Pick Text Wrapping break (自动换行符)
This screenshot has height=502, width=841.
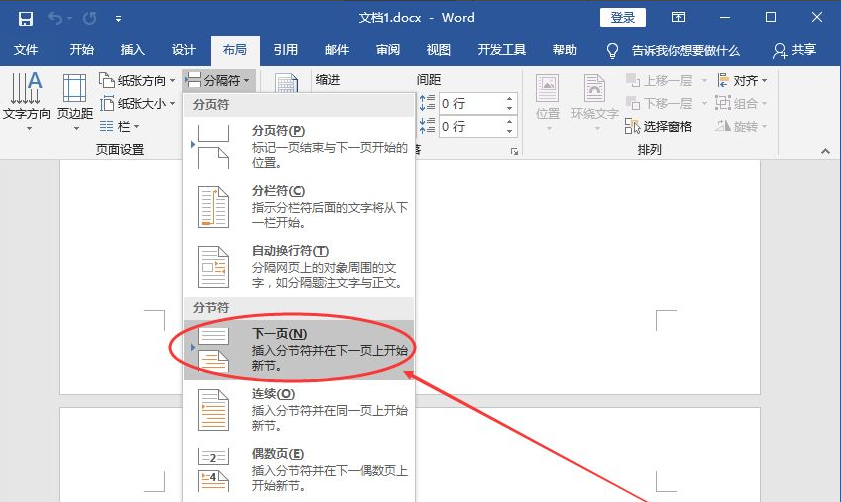(x=213, y=266)
